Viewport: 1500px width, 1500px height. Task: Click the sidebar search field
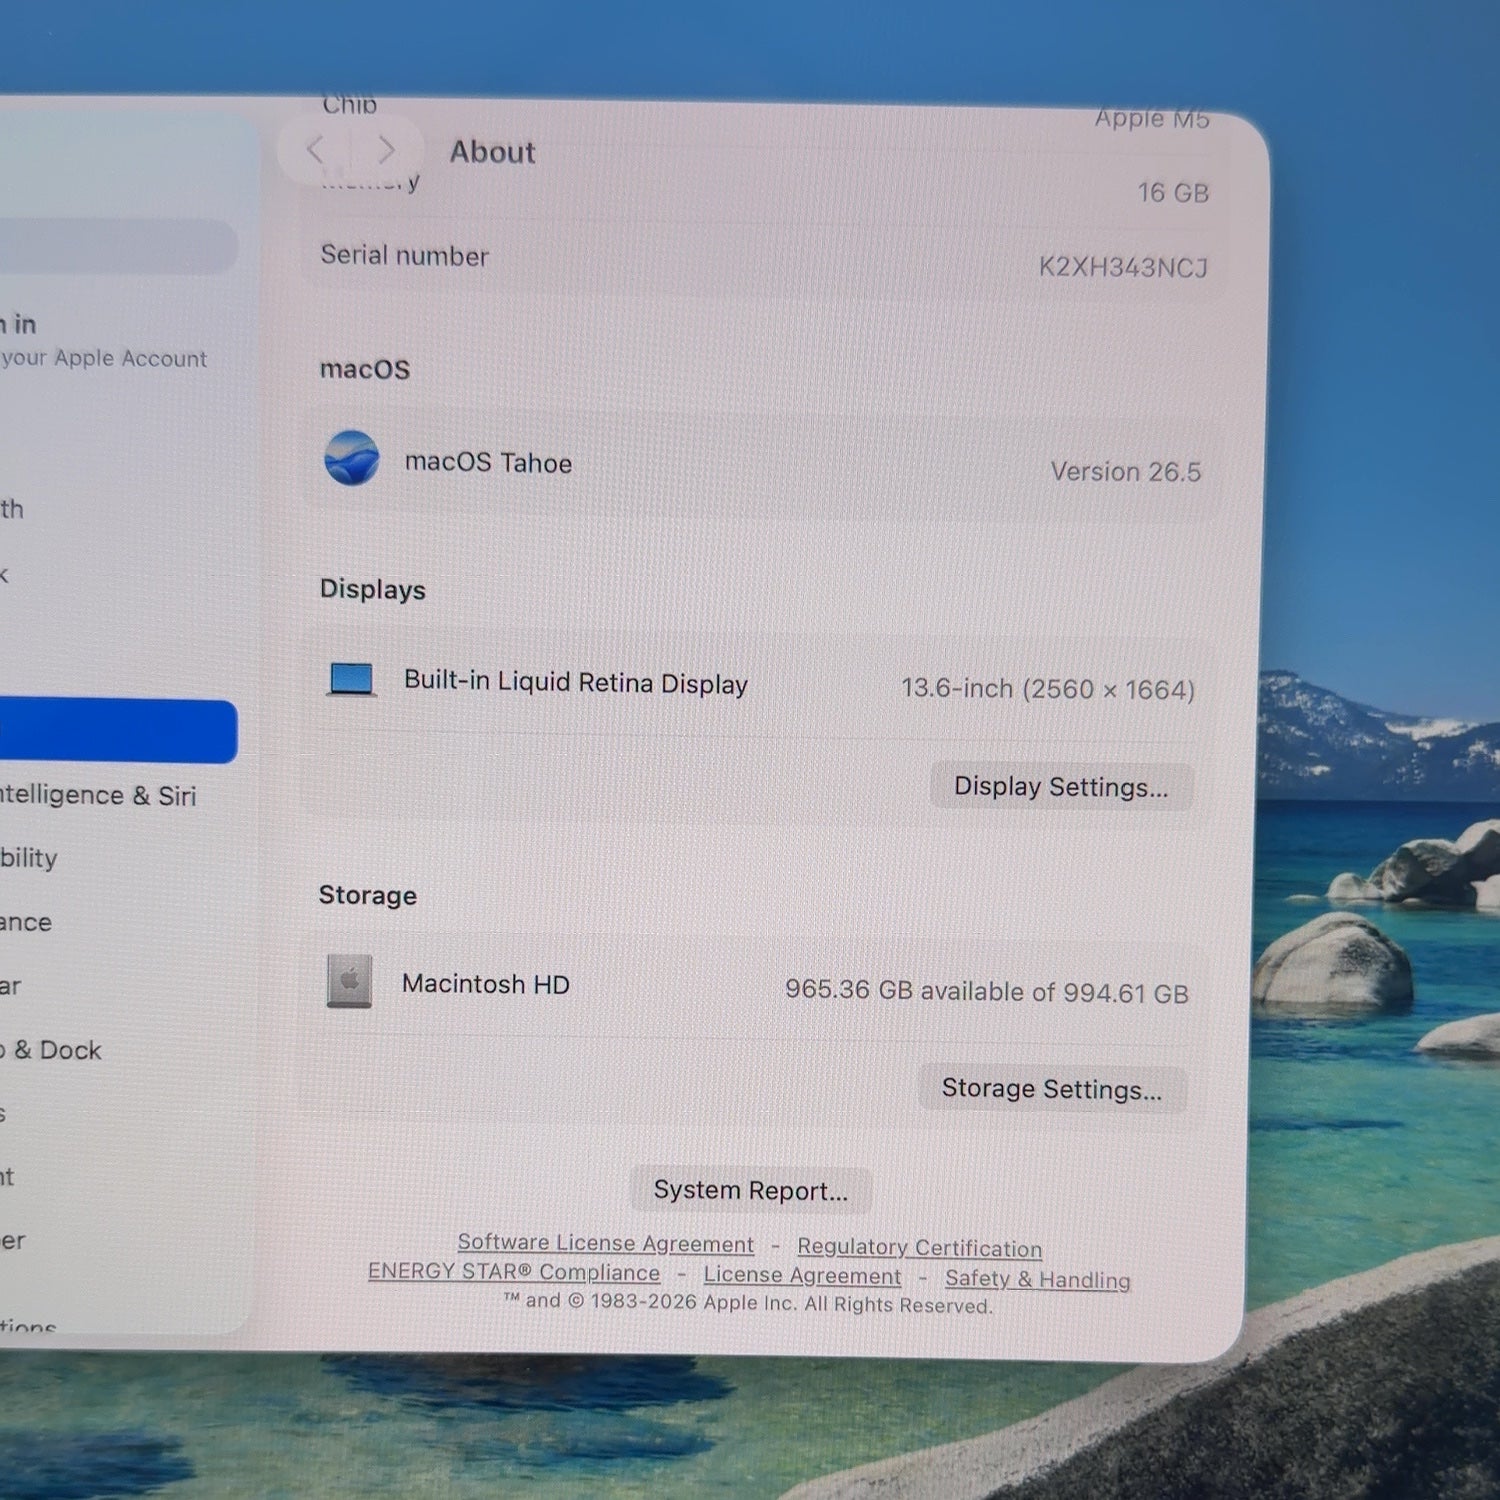(x=117, y=246)
